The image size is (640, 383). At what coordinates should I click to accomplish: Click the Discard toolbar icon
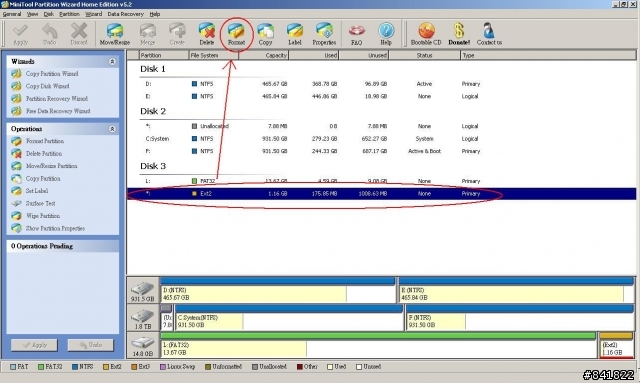(x=79, y=34)
